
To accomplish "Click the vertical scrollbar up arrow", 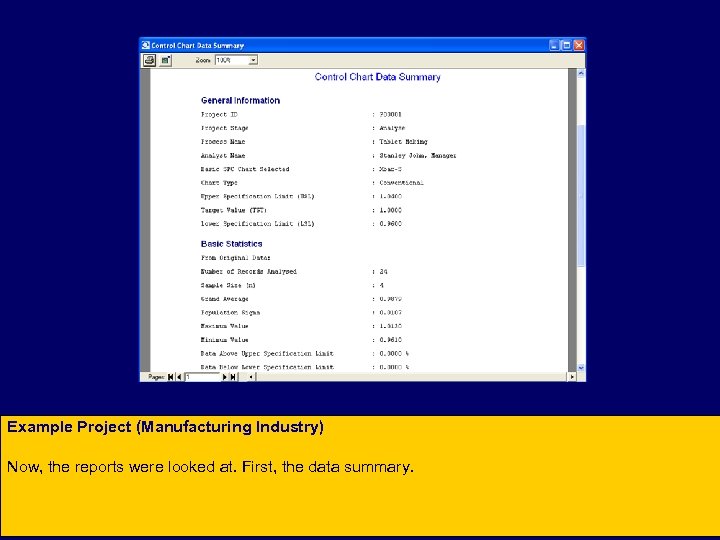I will pyautogui.click(x=581, y=73).
